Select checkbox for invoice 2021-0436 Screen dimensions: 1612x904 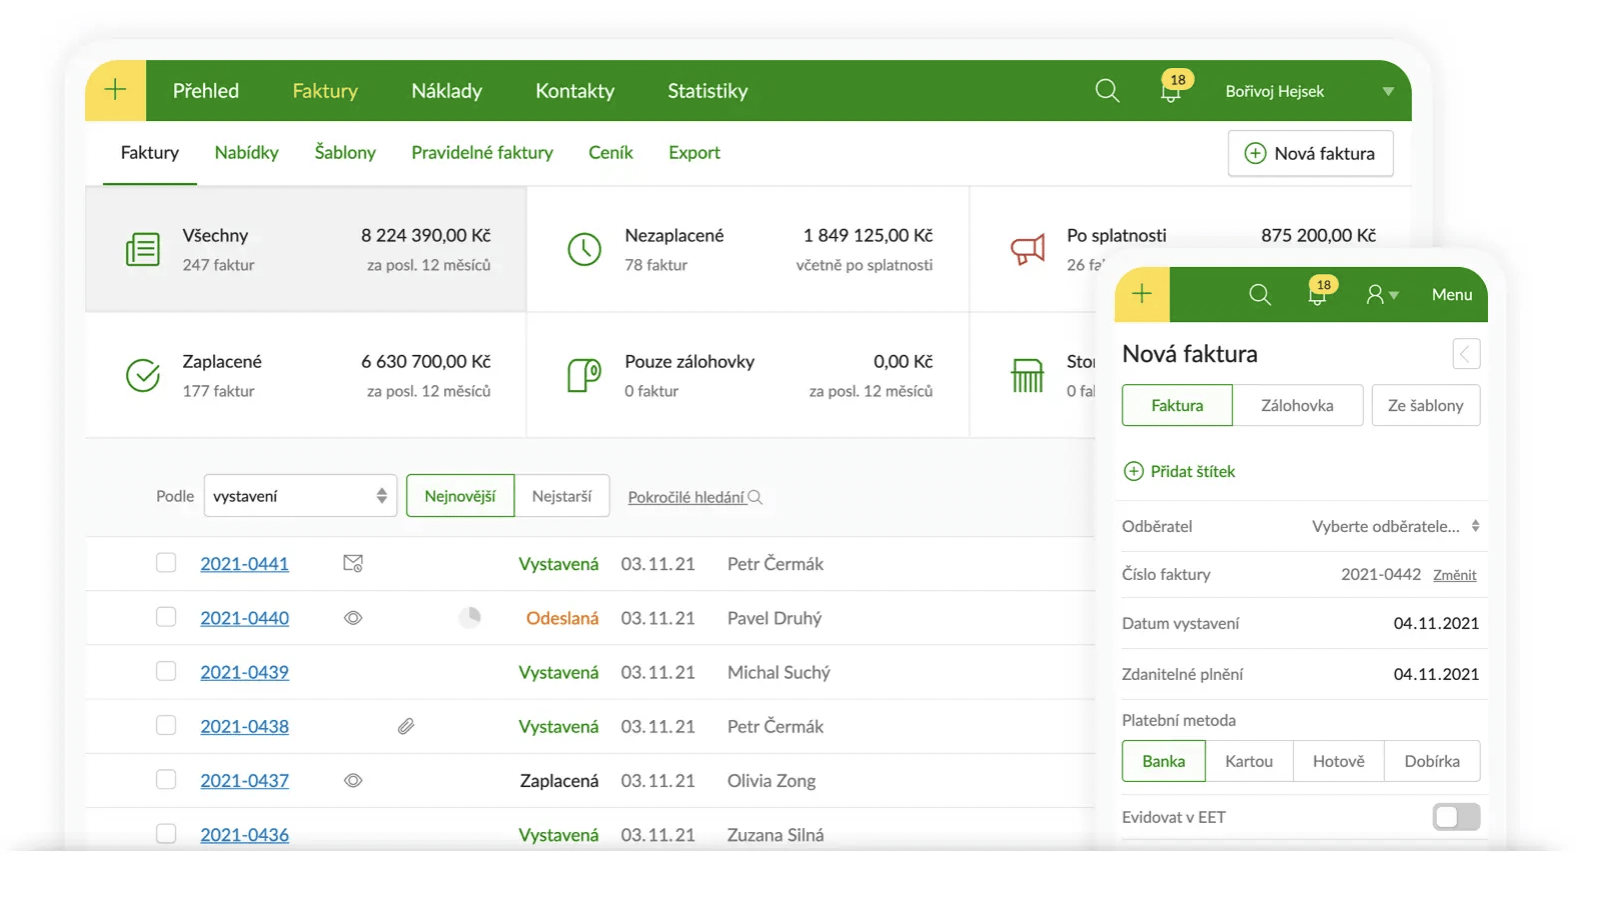pos(166,833)
